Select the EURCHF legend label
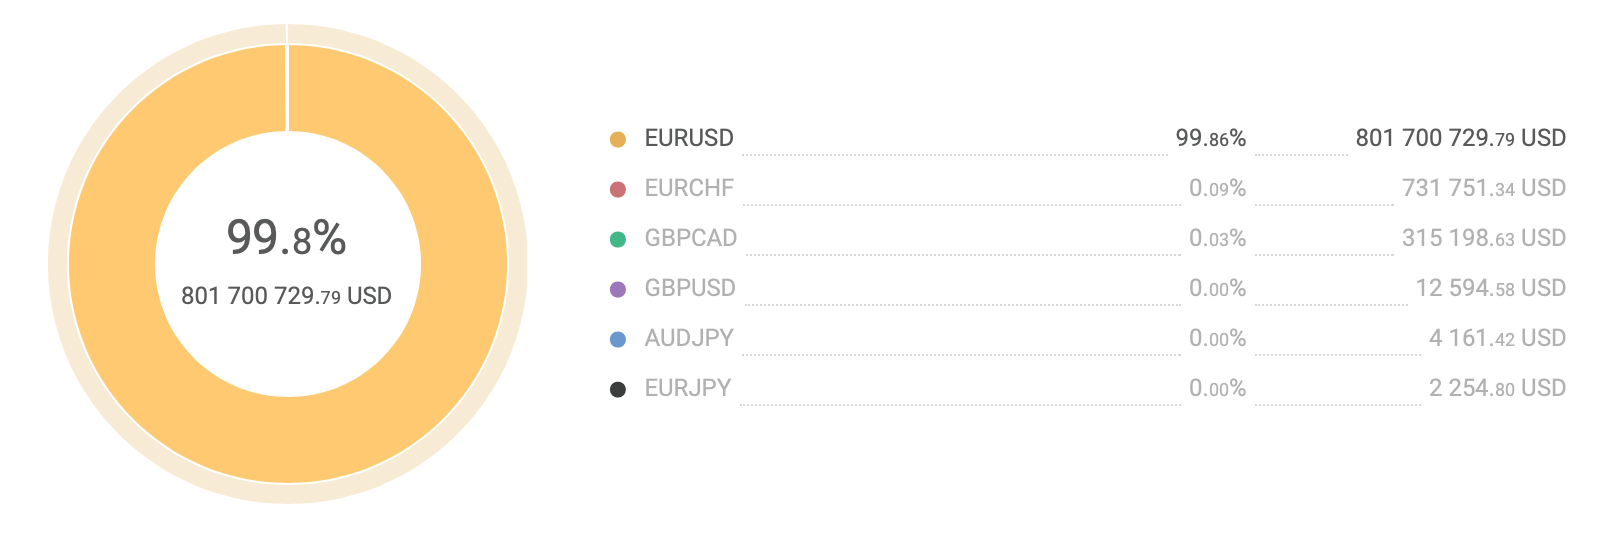The height and width of the screenshot is (534, 1620). coord(689,188)
